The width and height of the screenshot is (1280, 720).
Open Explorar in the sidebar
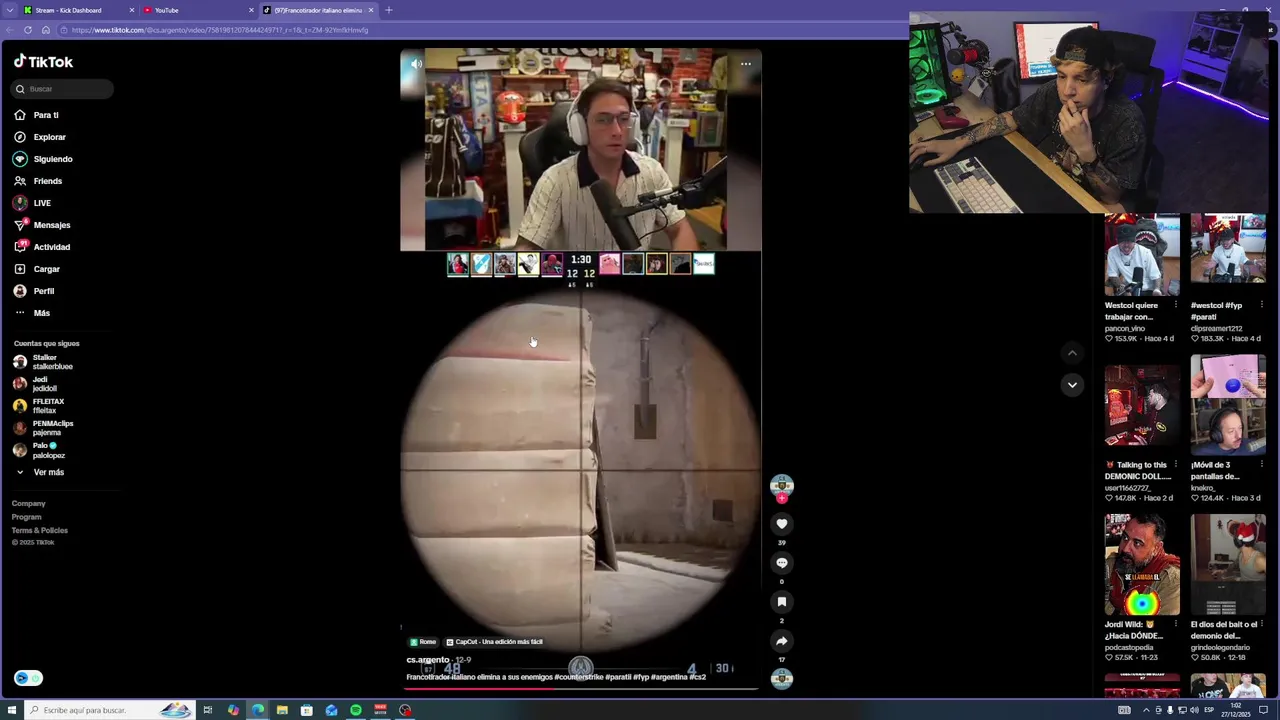pyautogui.click(x=49, y=137)
